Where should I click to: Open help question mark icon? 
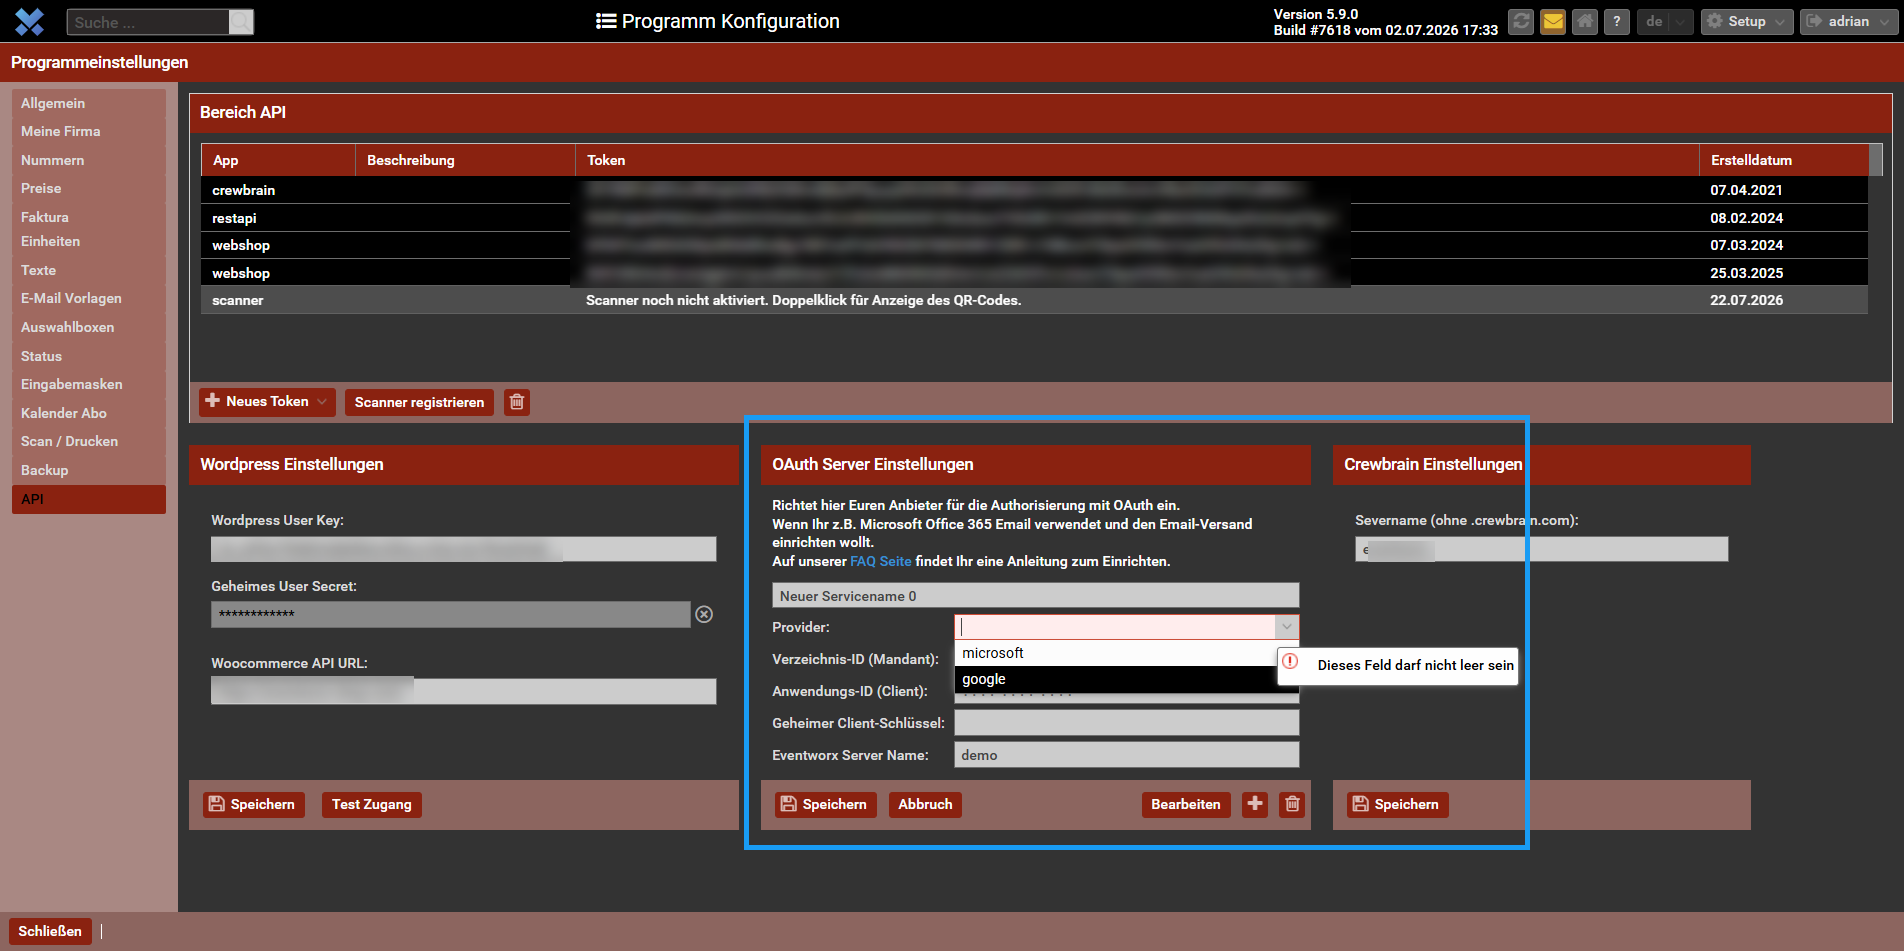pos(1617,21)
